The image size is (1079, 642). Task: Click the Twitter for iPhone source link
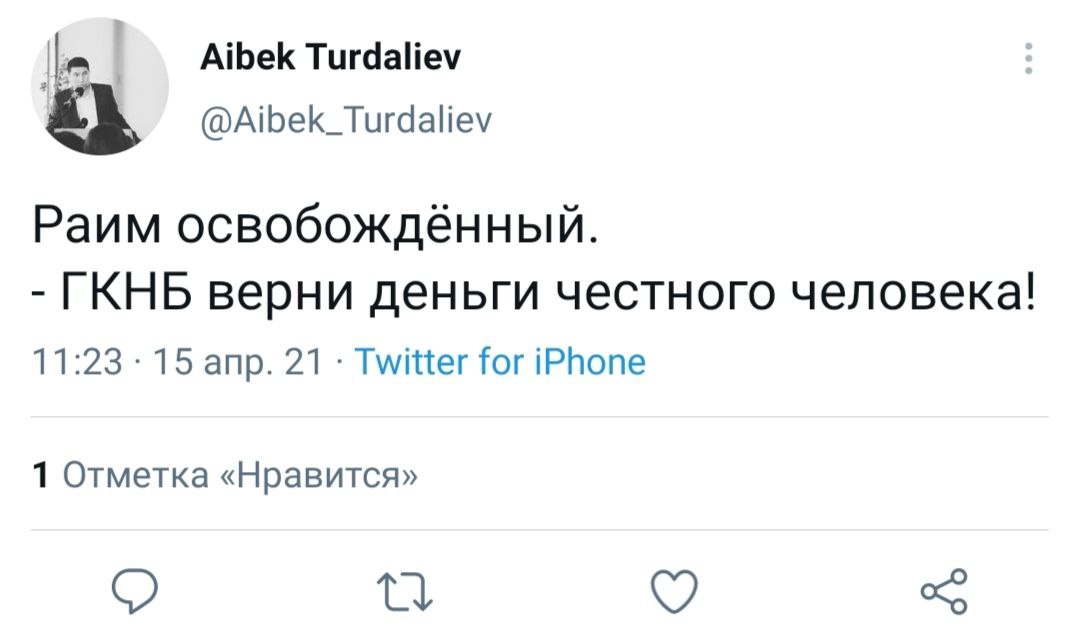click(x=501, y=360)
